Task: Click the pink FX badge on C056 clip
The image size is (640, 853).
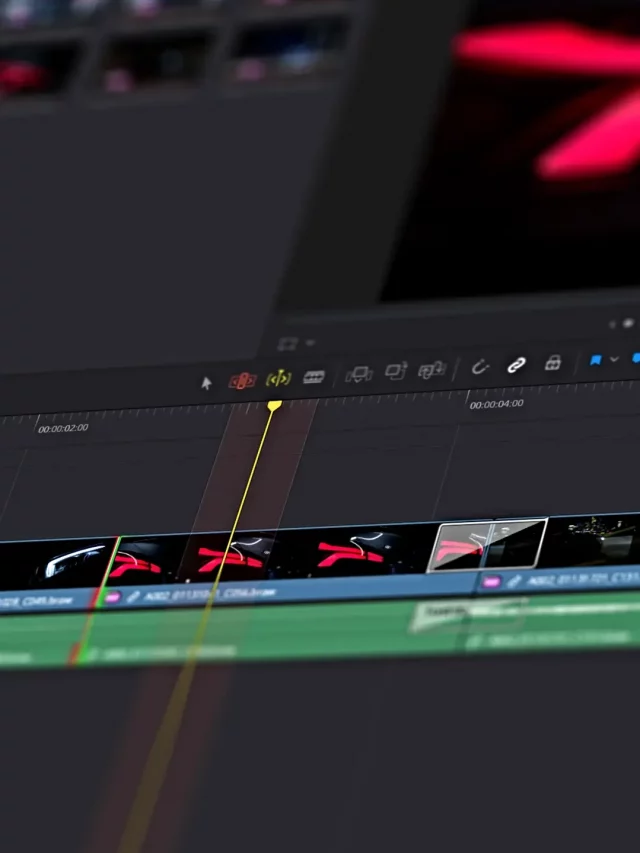Action: 113,597
